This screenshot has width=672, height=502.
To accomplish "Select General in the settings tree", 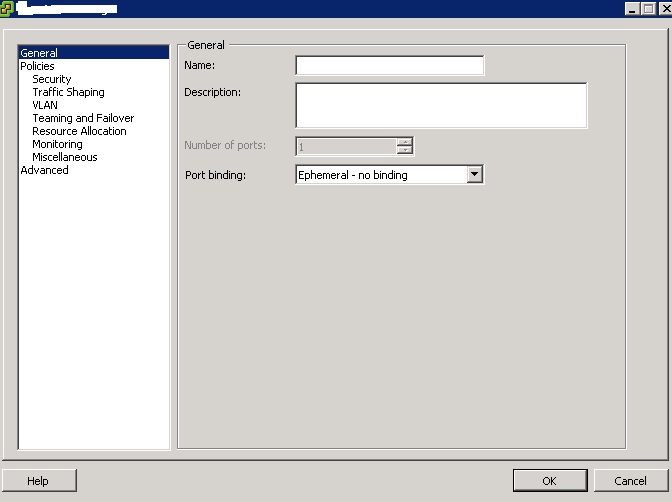I will [39, 53].
